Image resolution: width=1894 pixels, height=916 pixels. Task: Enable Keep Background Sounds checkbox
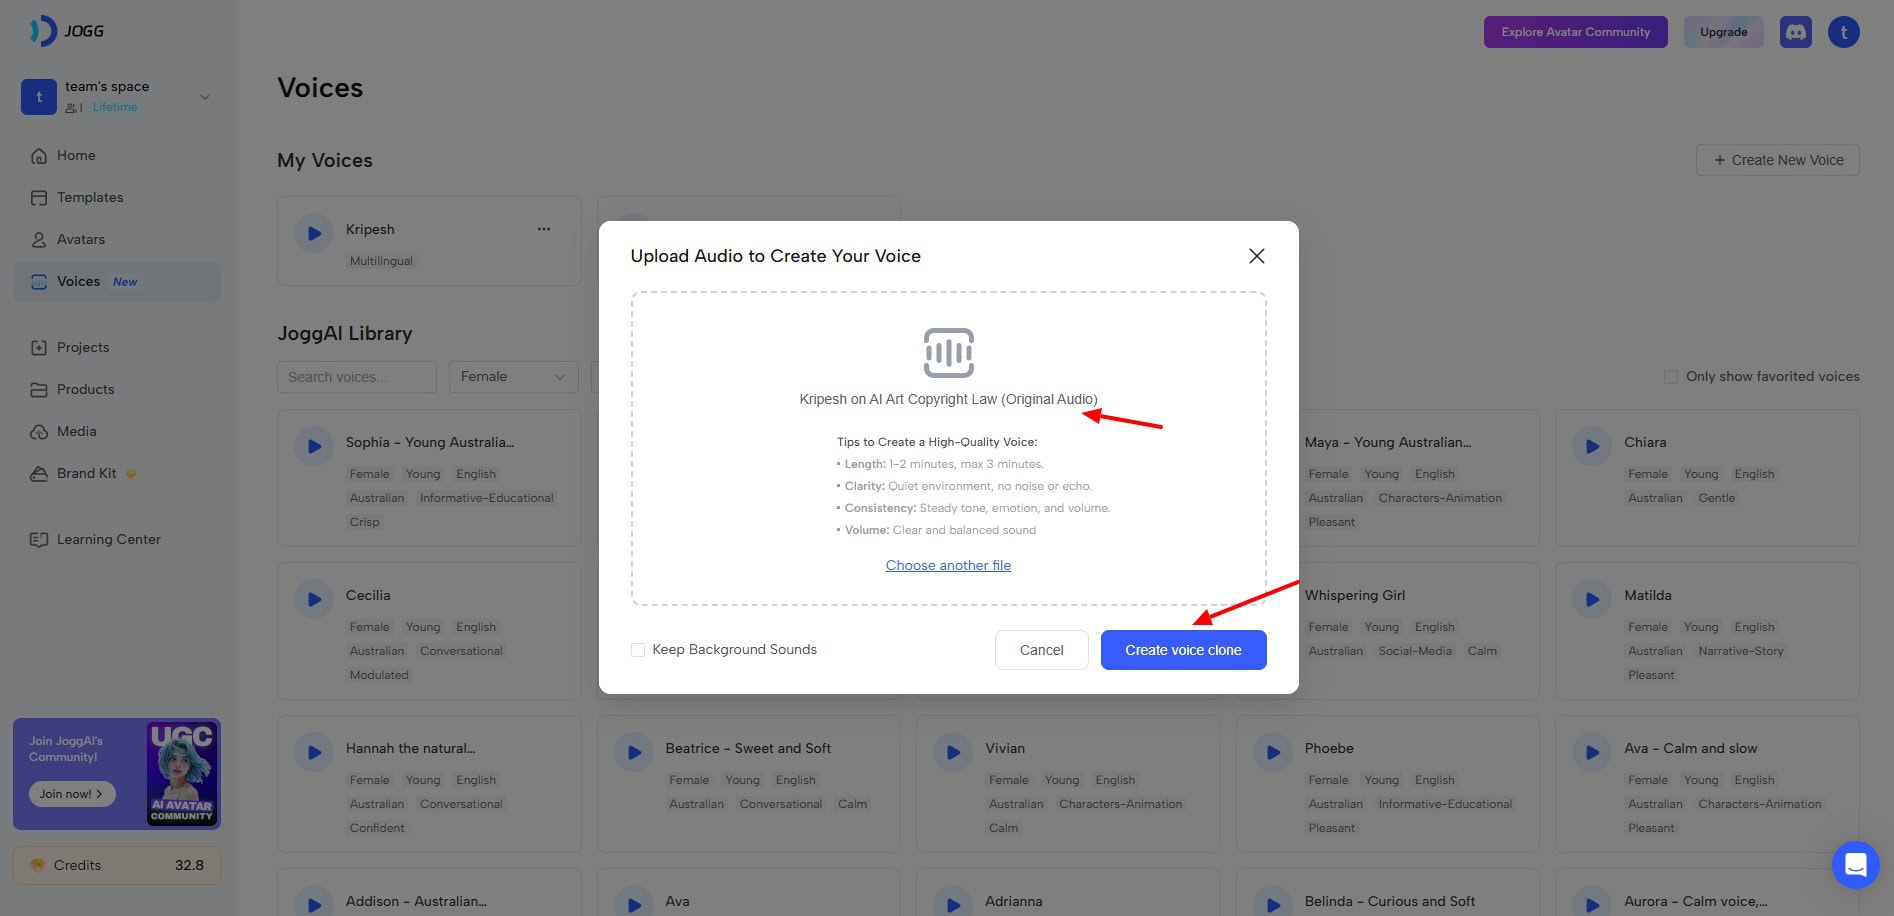(x=638, y=650)
